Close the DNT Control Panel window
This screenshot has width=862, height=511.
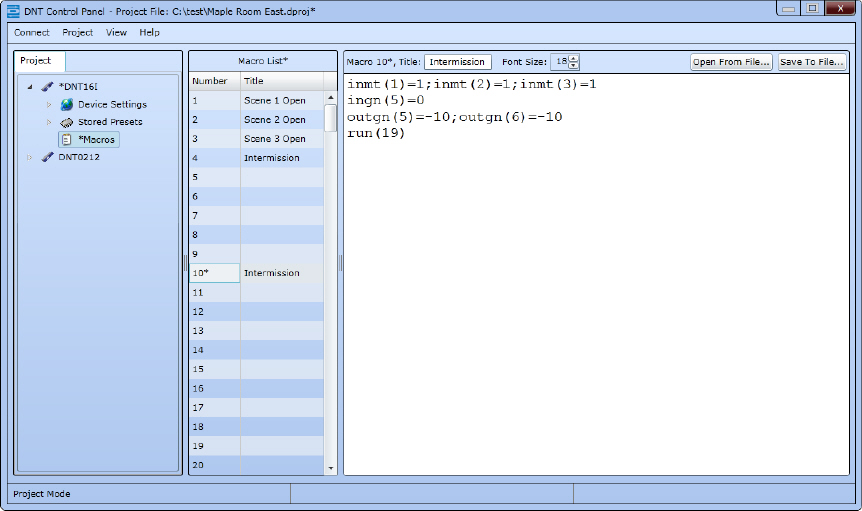coord(840,8)
